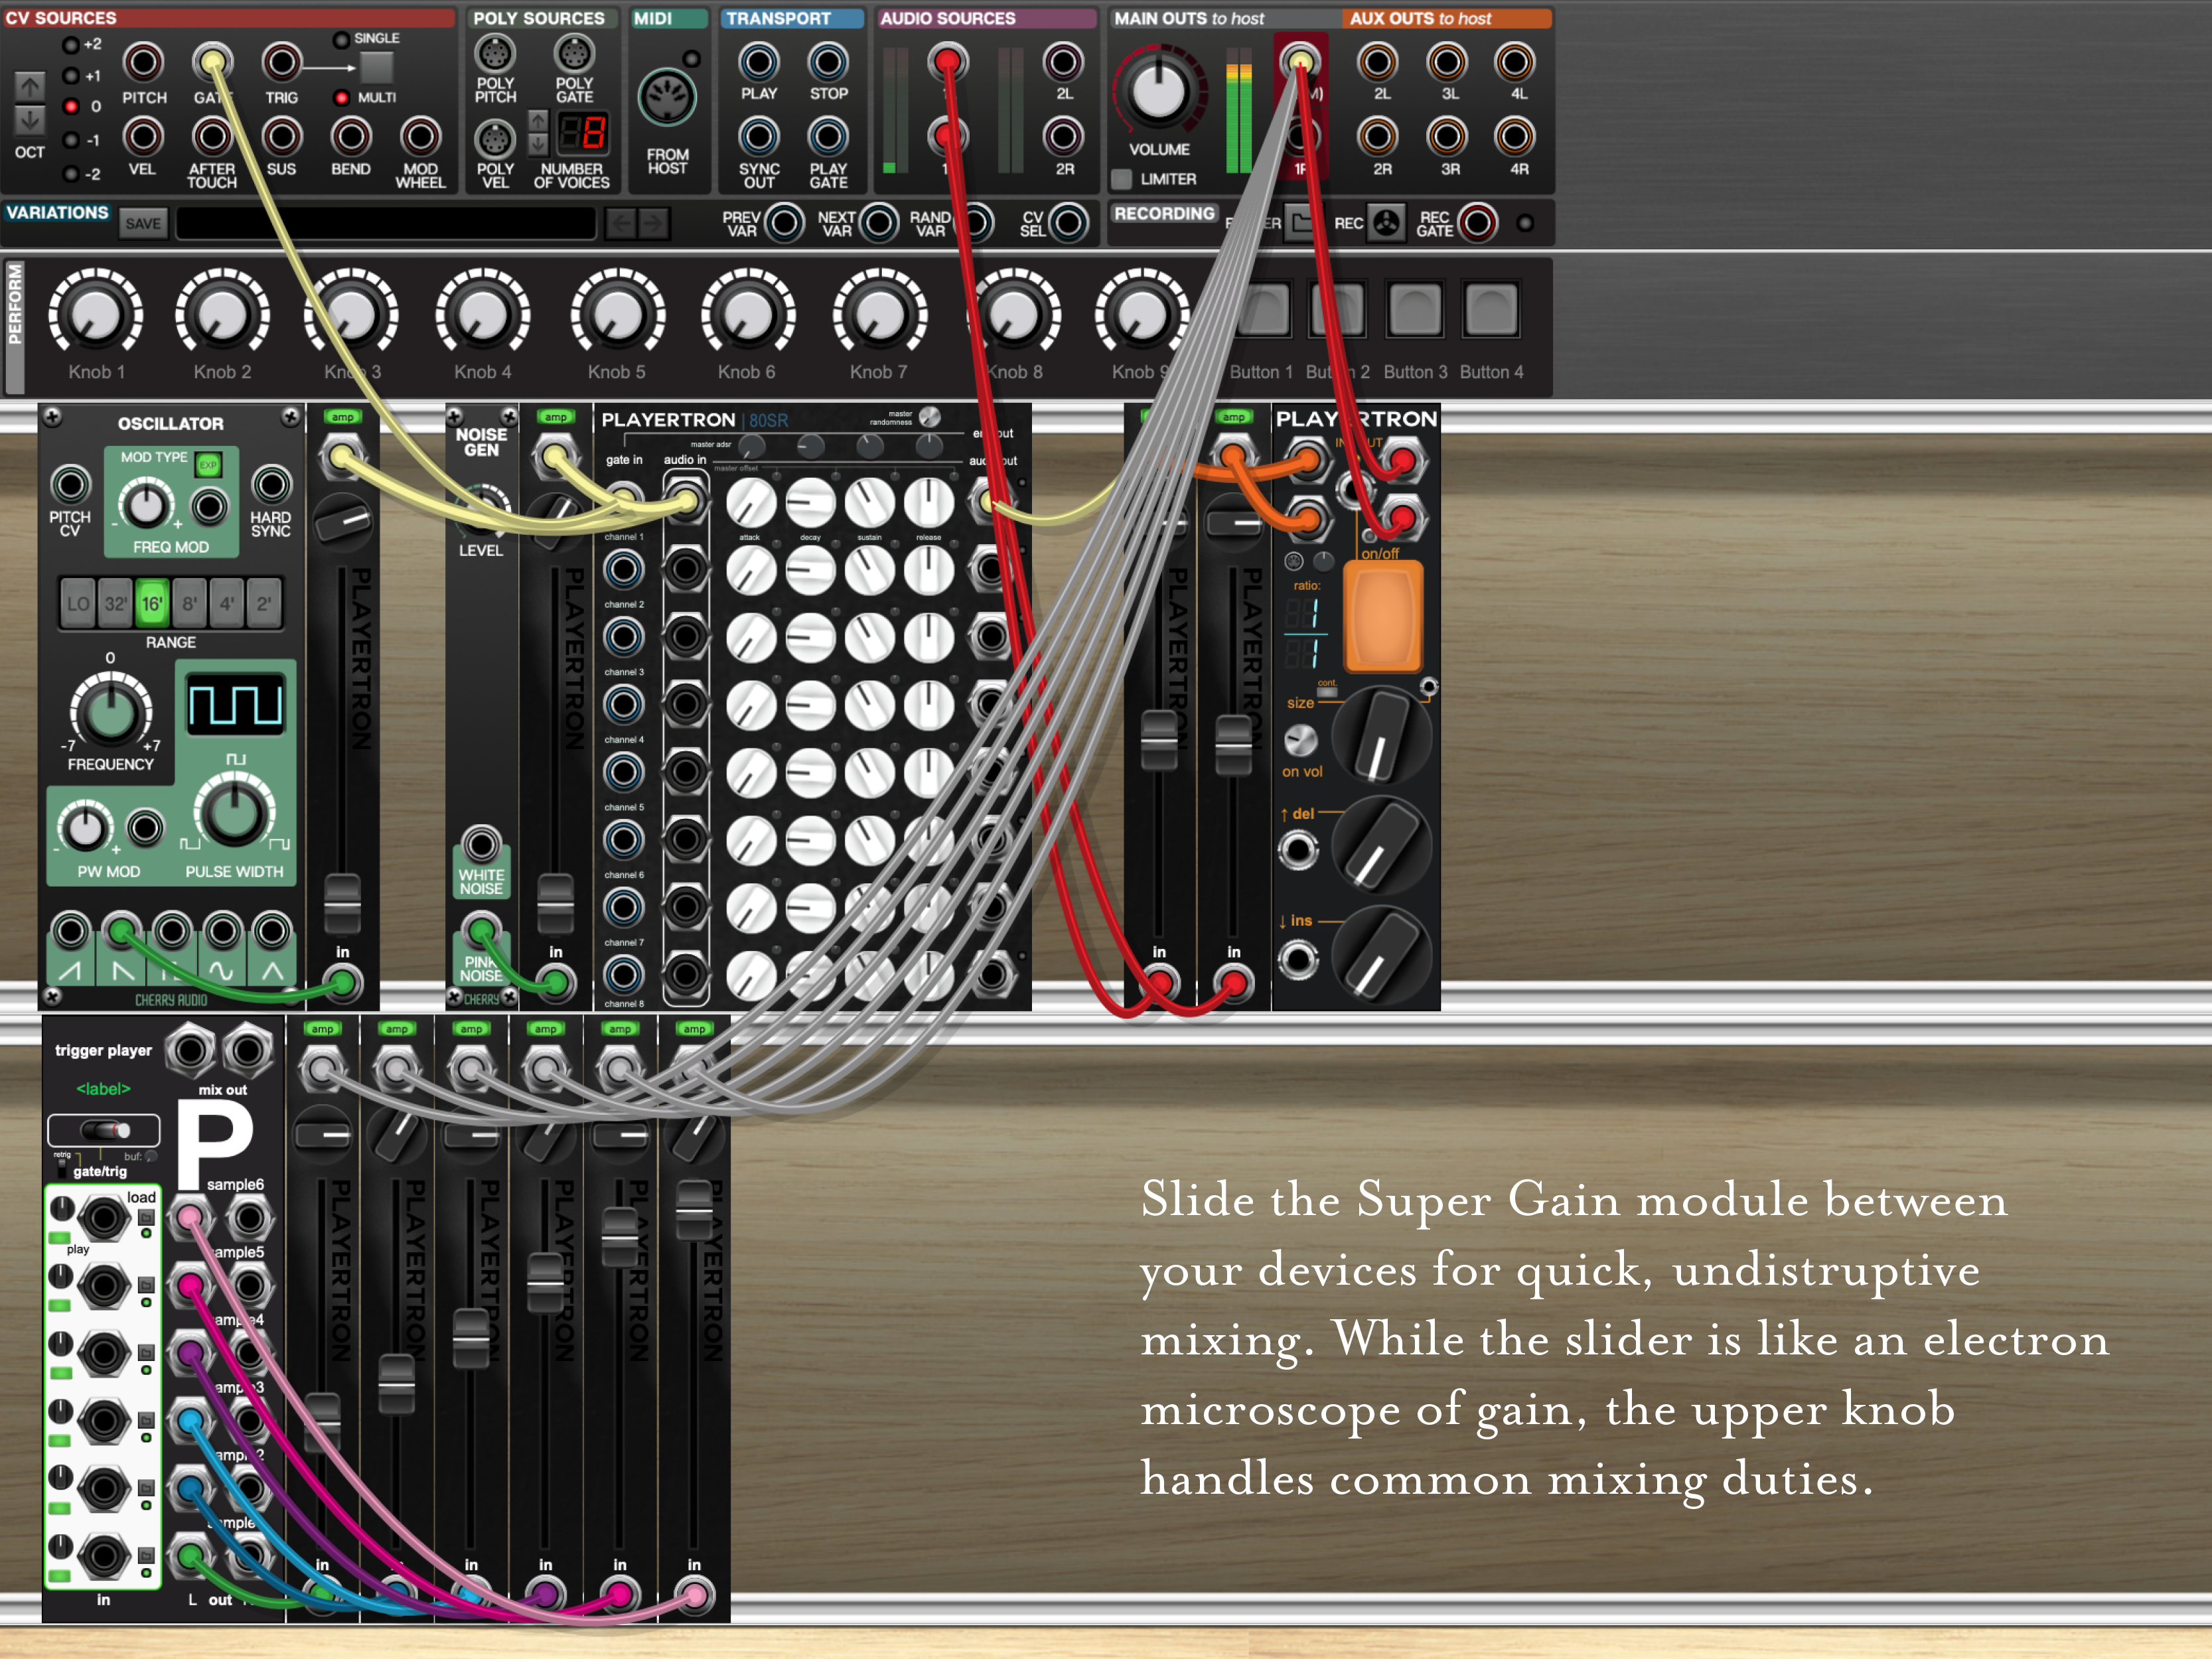This screenshot has height=1659, width=2212.
Task: Click the square pulse waveform display
Action: [236, 704]
